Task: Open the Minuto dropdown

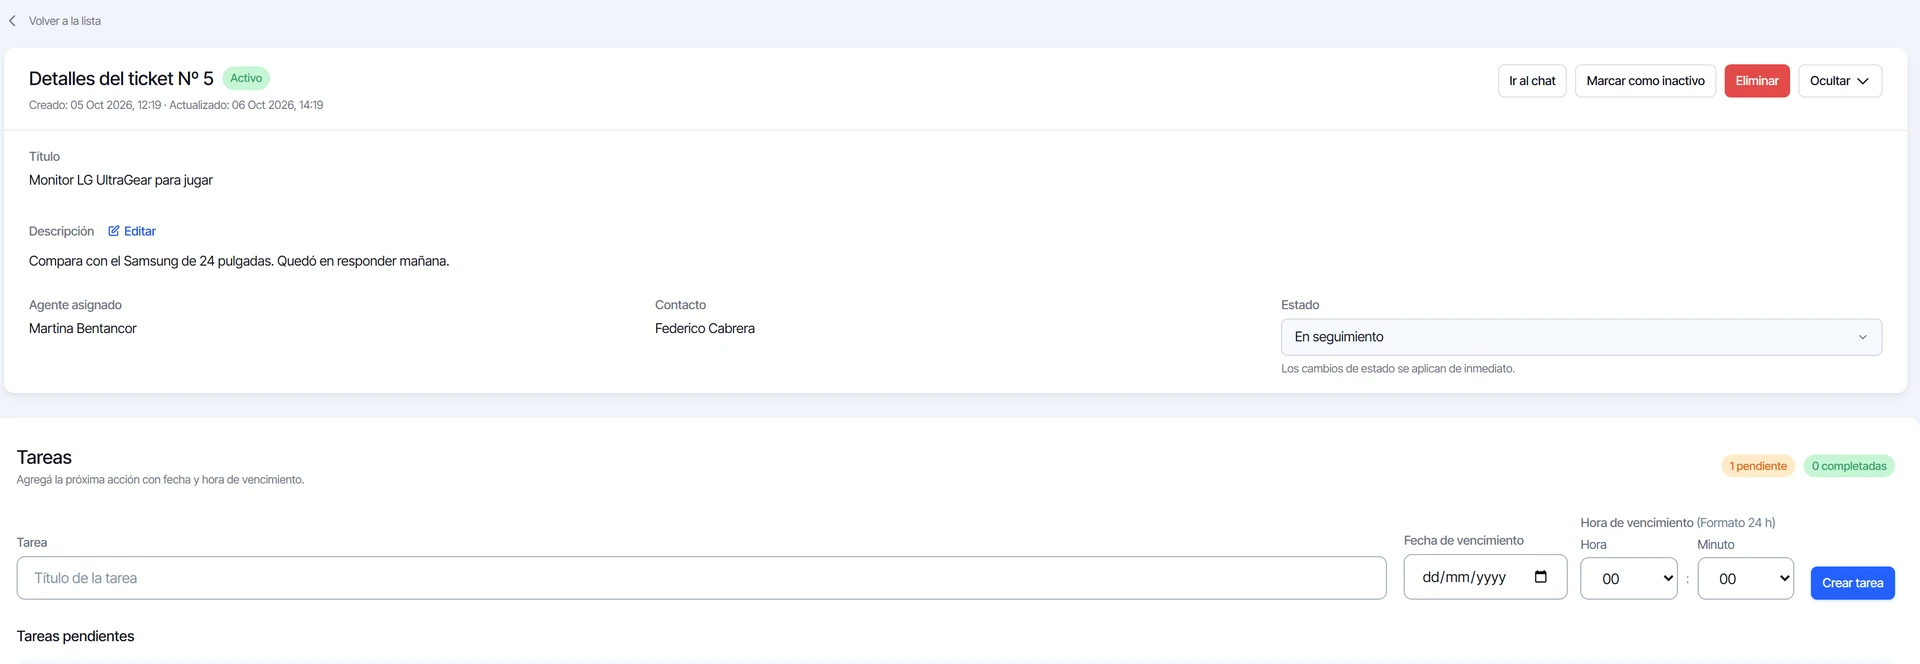Action: (1745, 579)
